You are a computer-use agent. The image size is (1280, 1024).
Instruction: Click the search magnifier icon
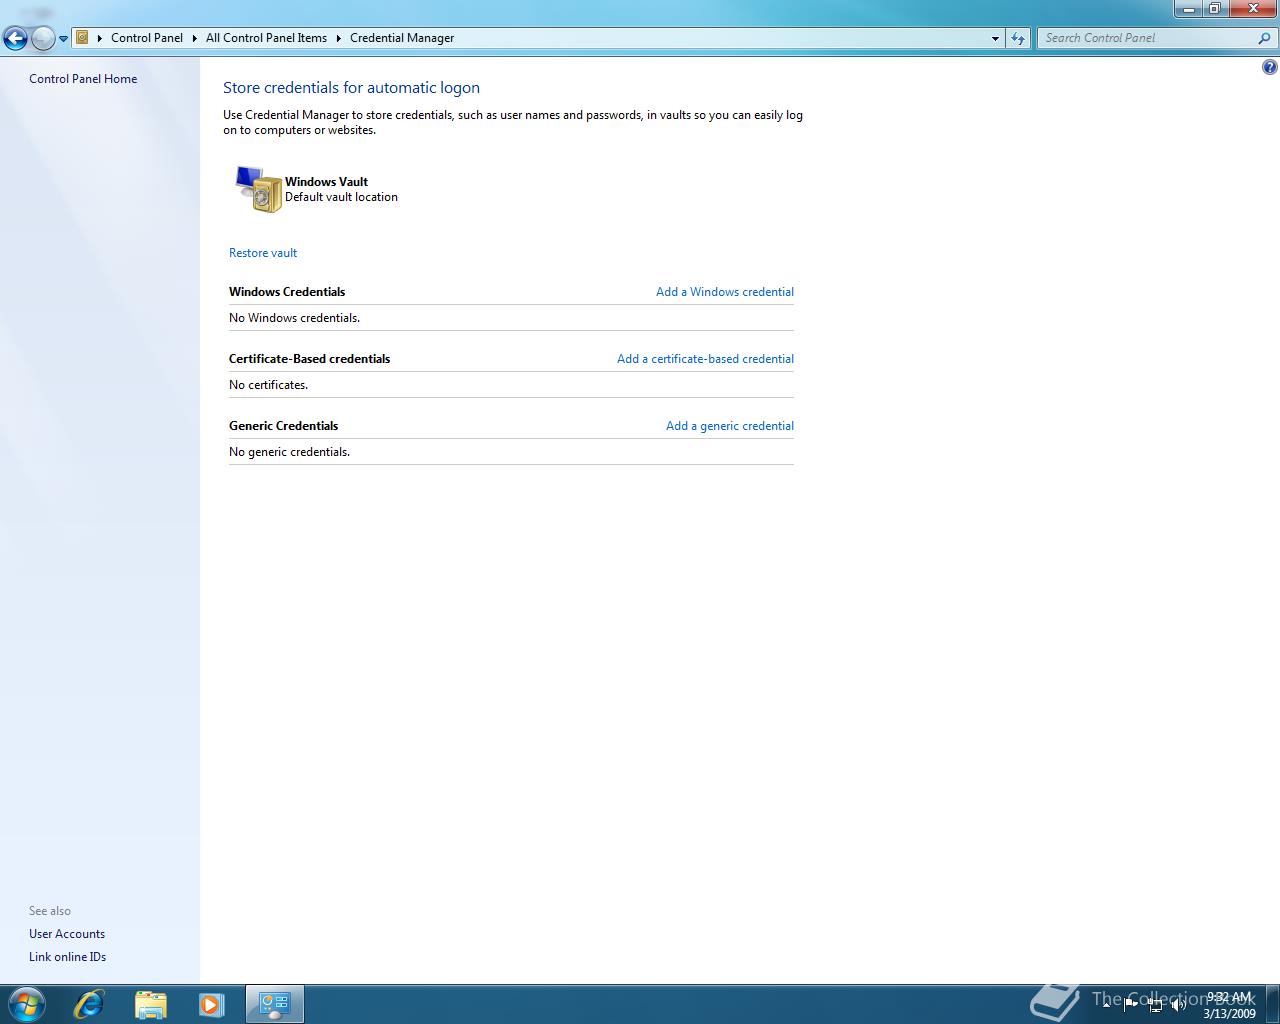(1265, 38)
